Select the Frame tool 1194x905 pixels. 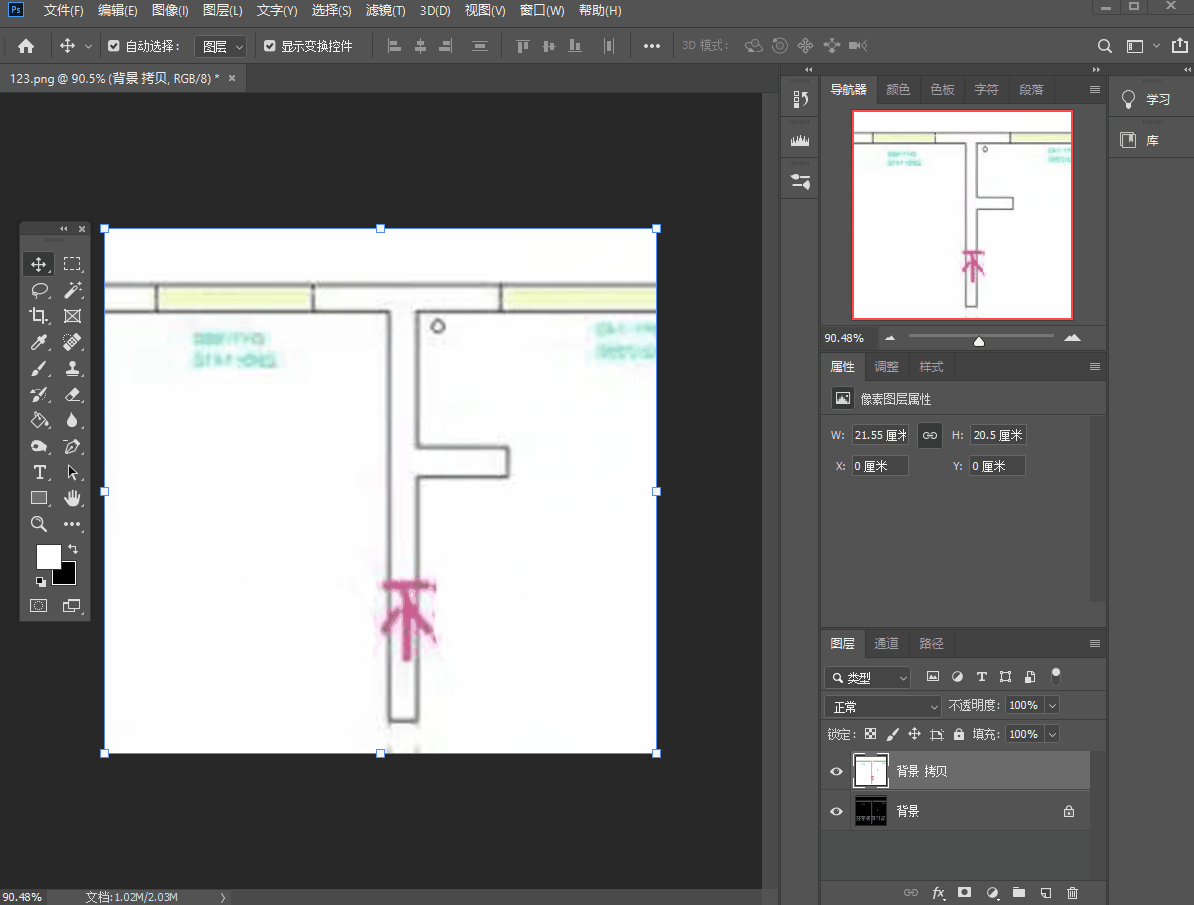coord(72,316)
